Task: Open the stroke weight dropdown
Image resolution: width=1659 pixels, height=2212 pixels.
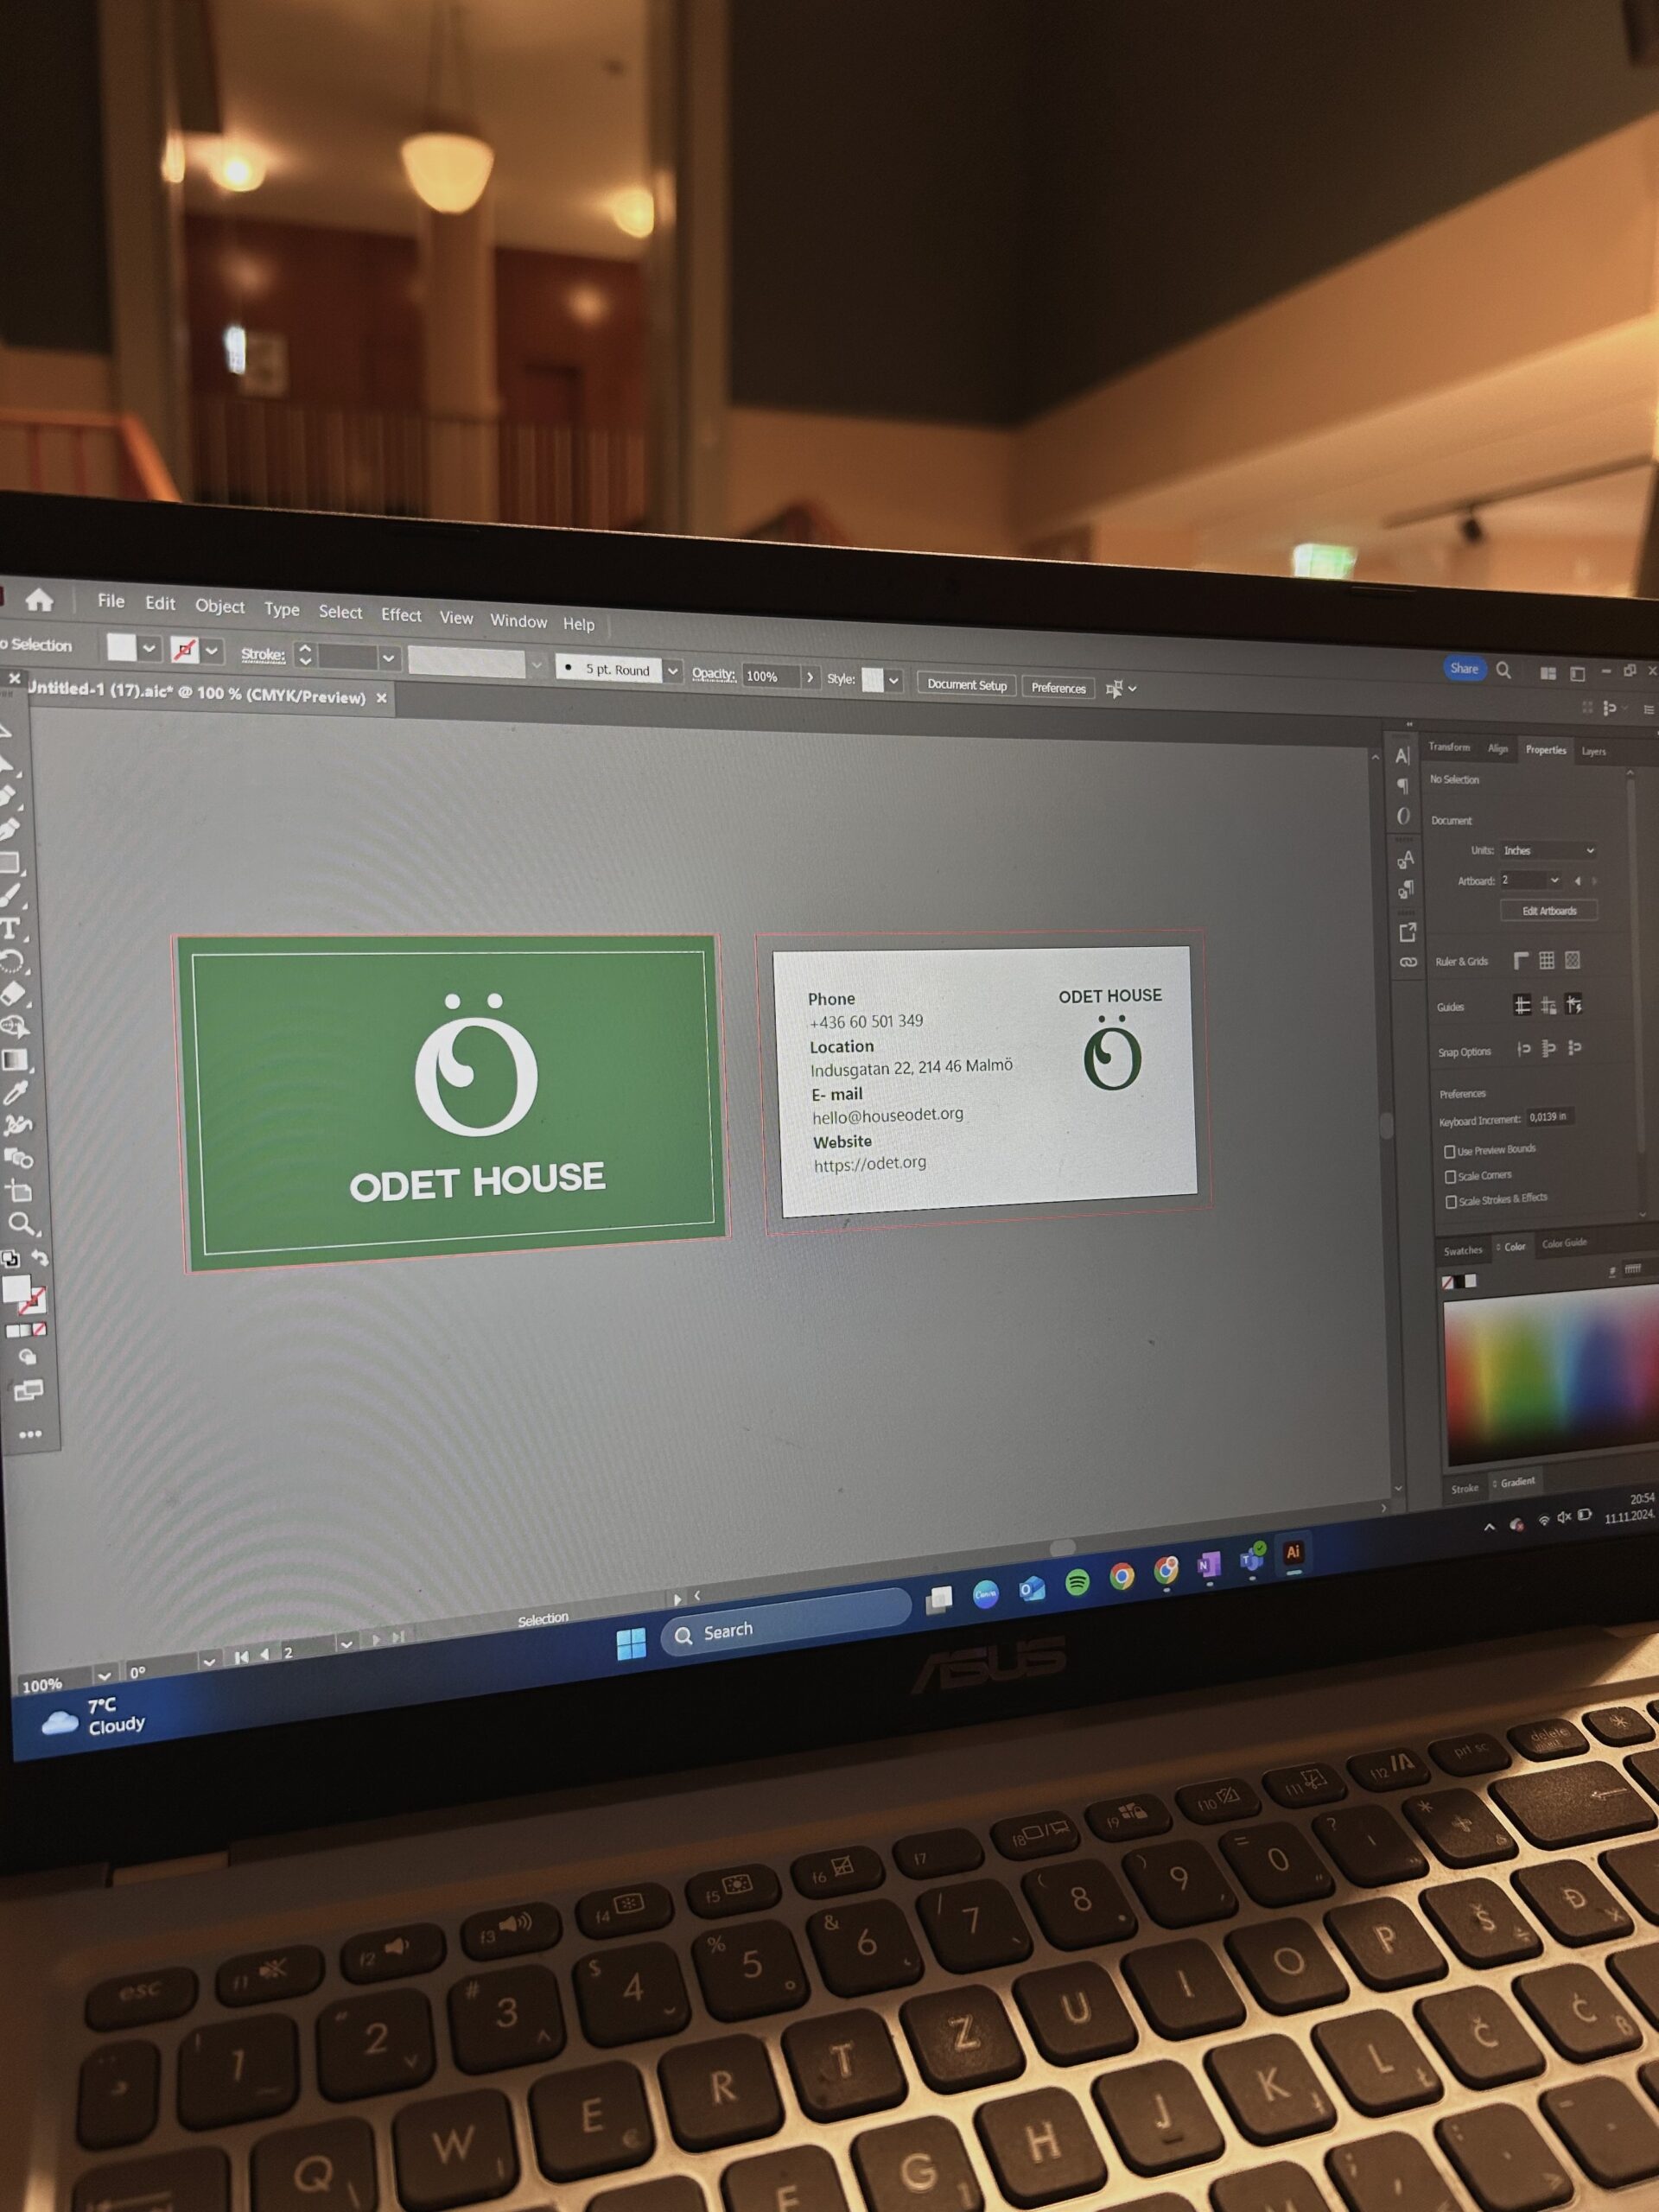Action: click(389, 658)
